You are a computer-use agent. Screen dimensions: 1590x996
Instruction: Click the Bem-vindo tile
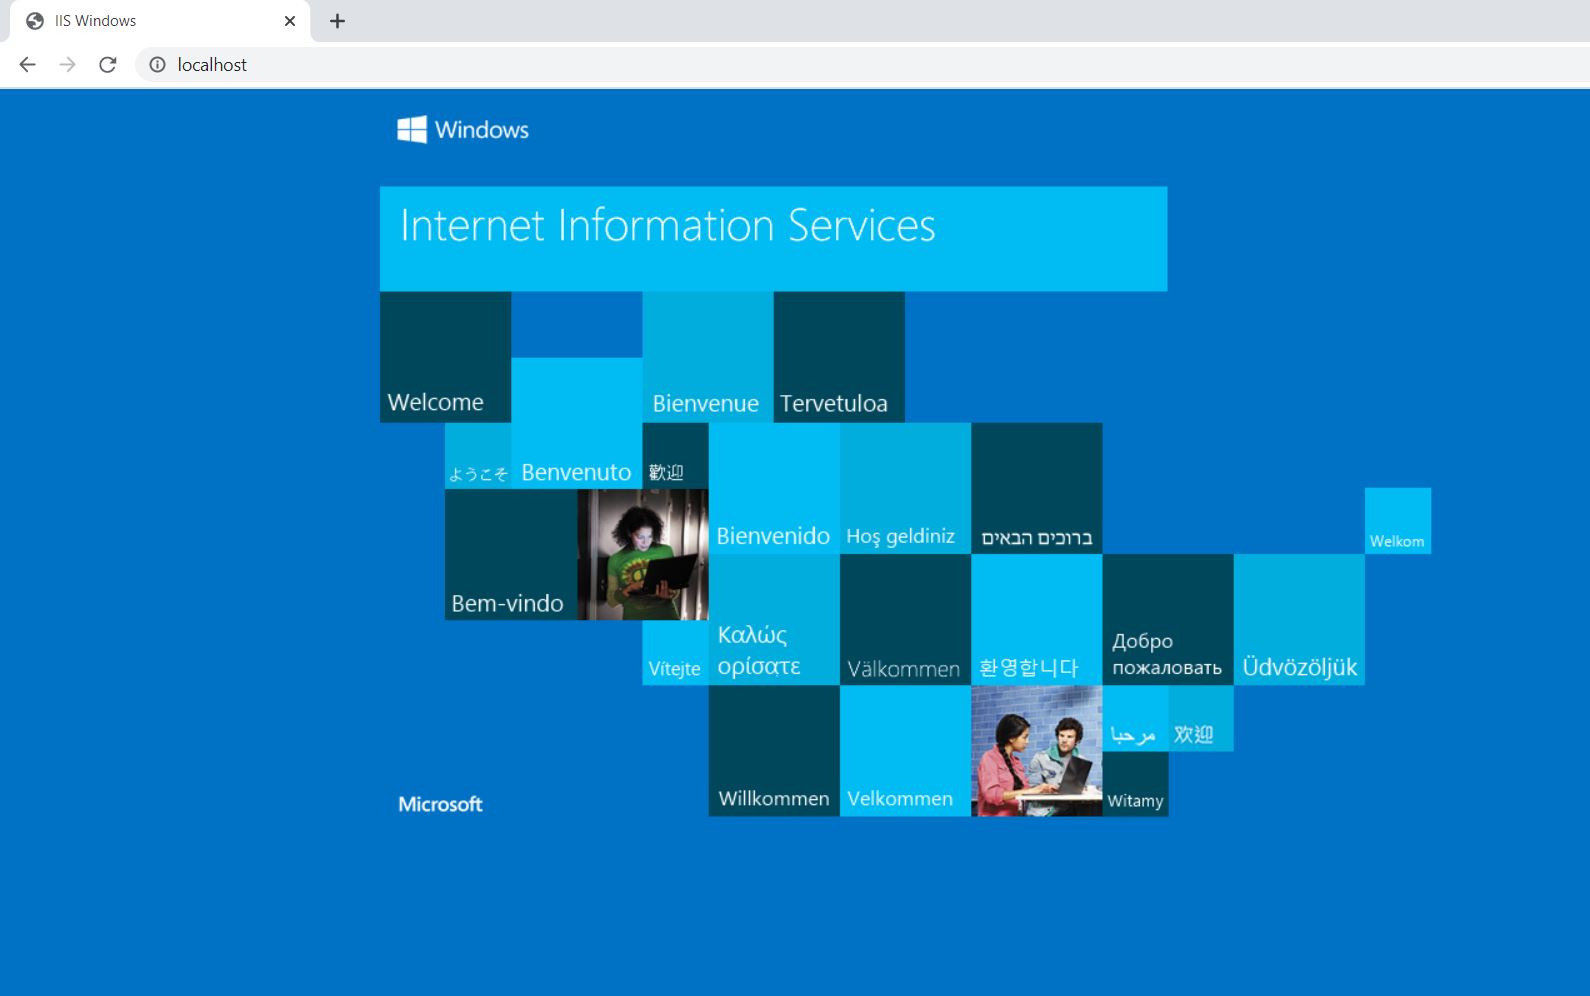pos(511,555)
